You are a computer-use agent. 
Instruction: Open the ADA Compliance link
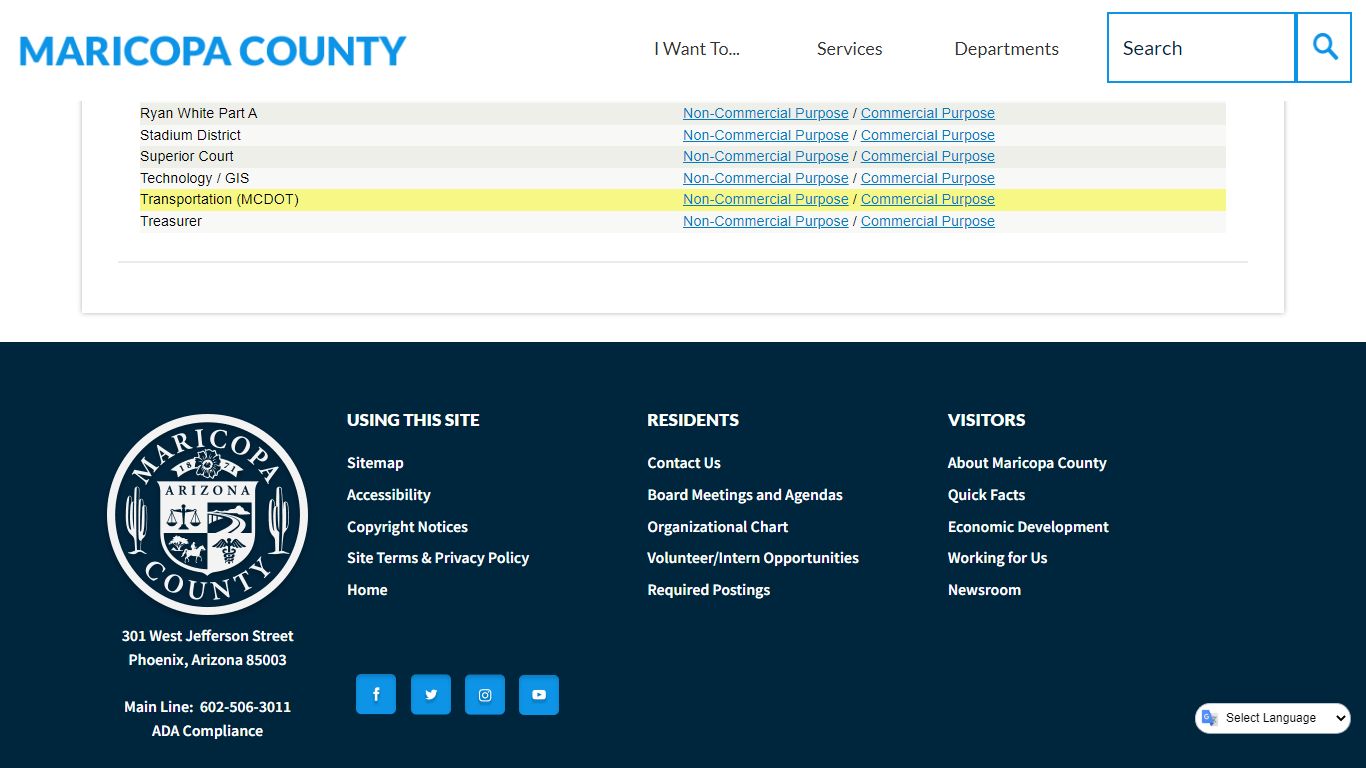click(x=207, y=731)
